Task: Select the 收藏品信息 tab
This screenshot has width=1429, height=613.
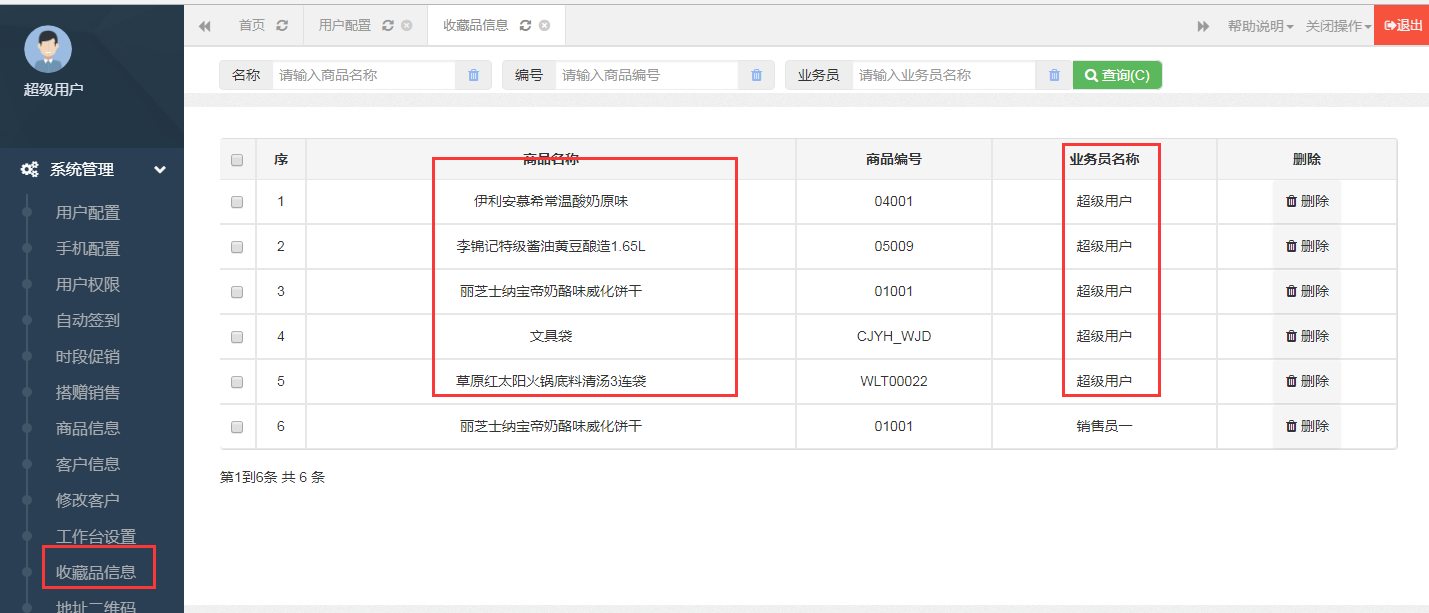Action: 476,26
